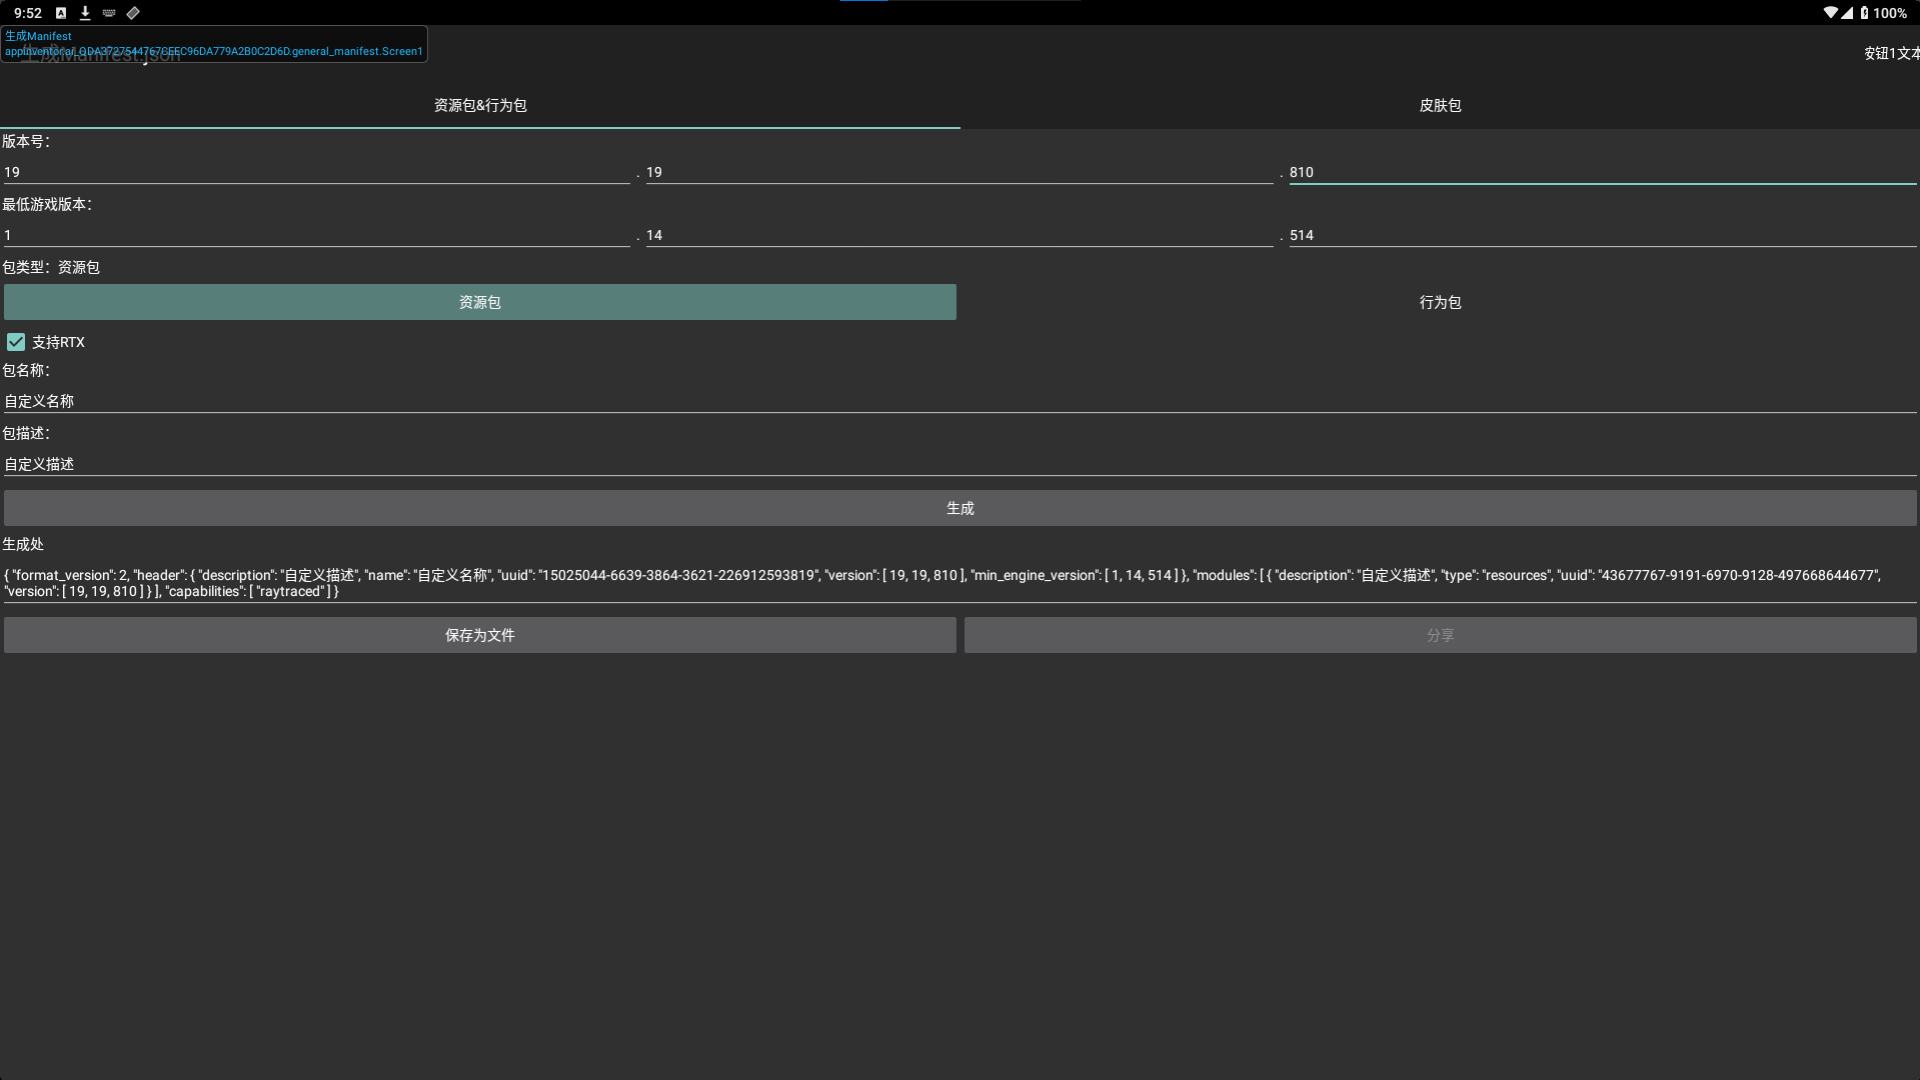This screenshot has height=1080, width=1920.
Task: Click the 最低游戏版本 label
Action: pyautogui.click(x=47, y=204)
